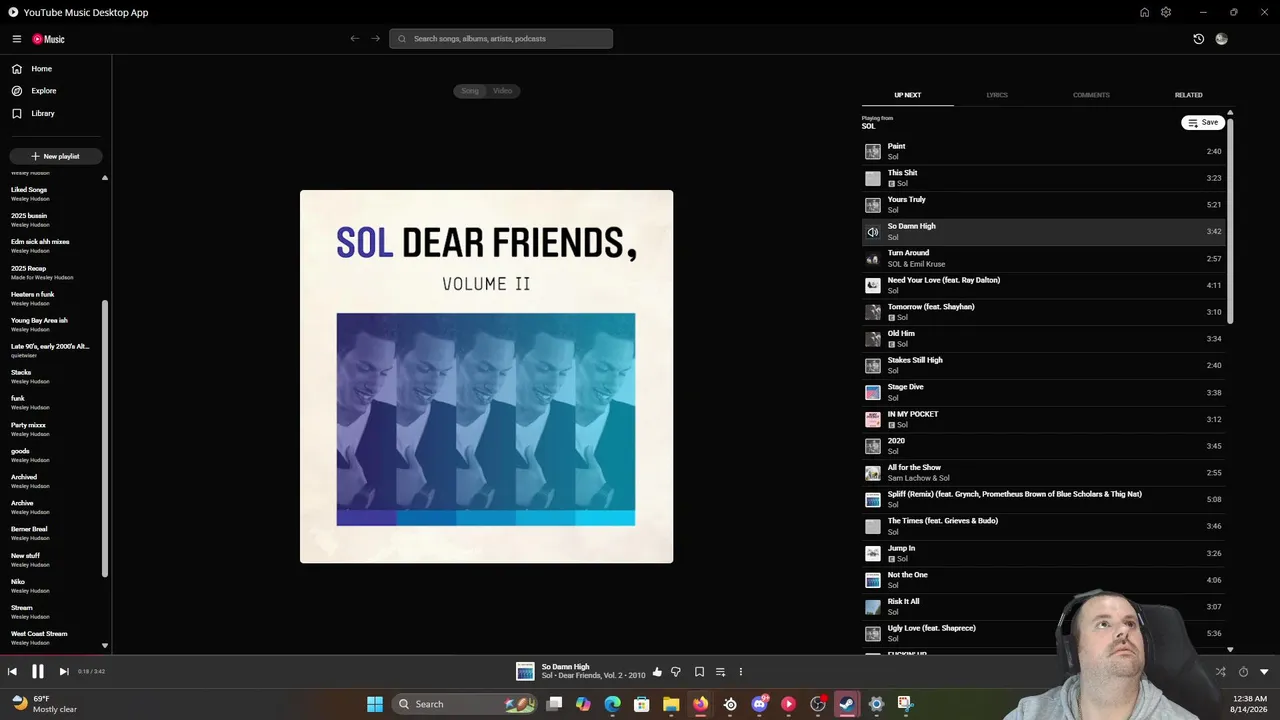
Task: Open the Related tab
Action: tap(1188, 95)
